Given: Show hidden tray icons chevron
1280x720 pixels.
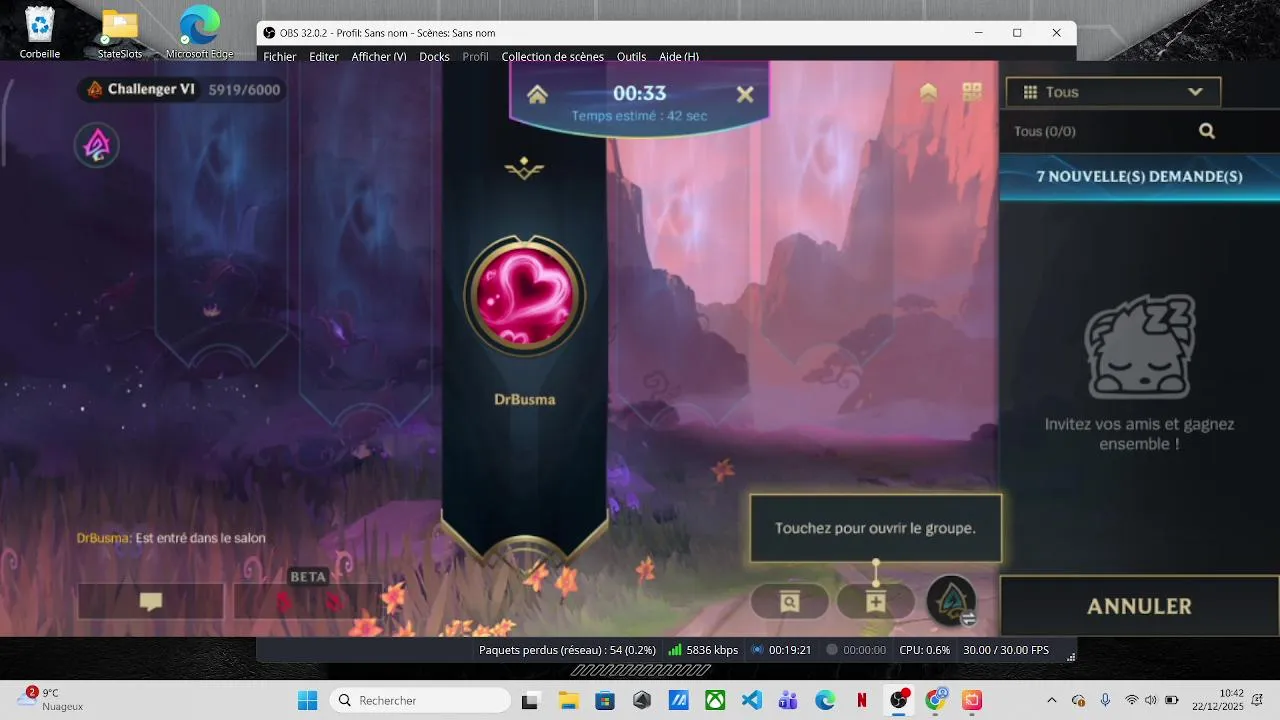Looking at the screenshot, I should click(1051, 700).
